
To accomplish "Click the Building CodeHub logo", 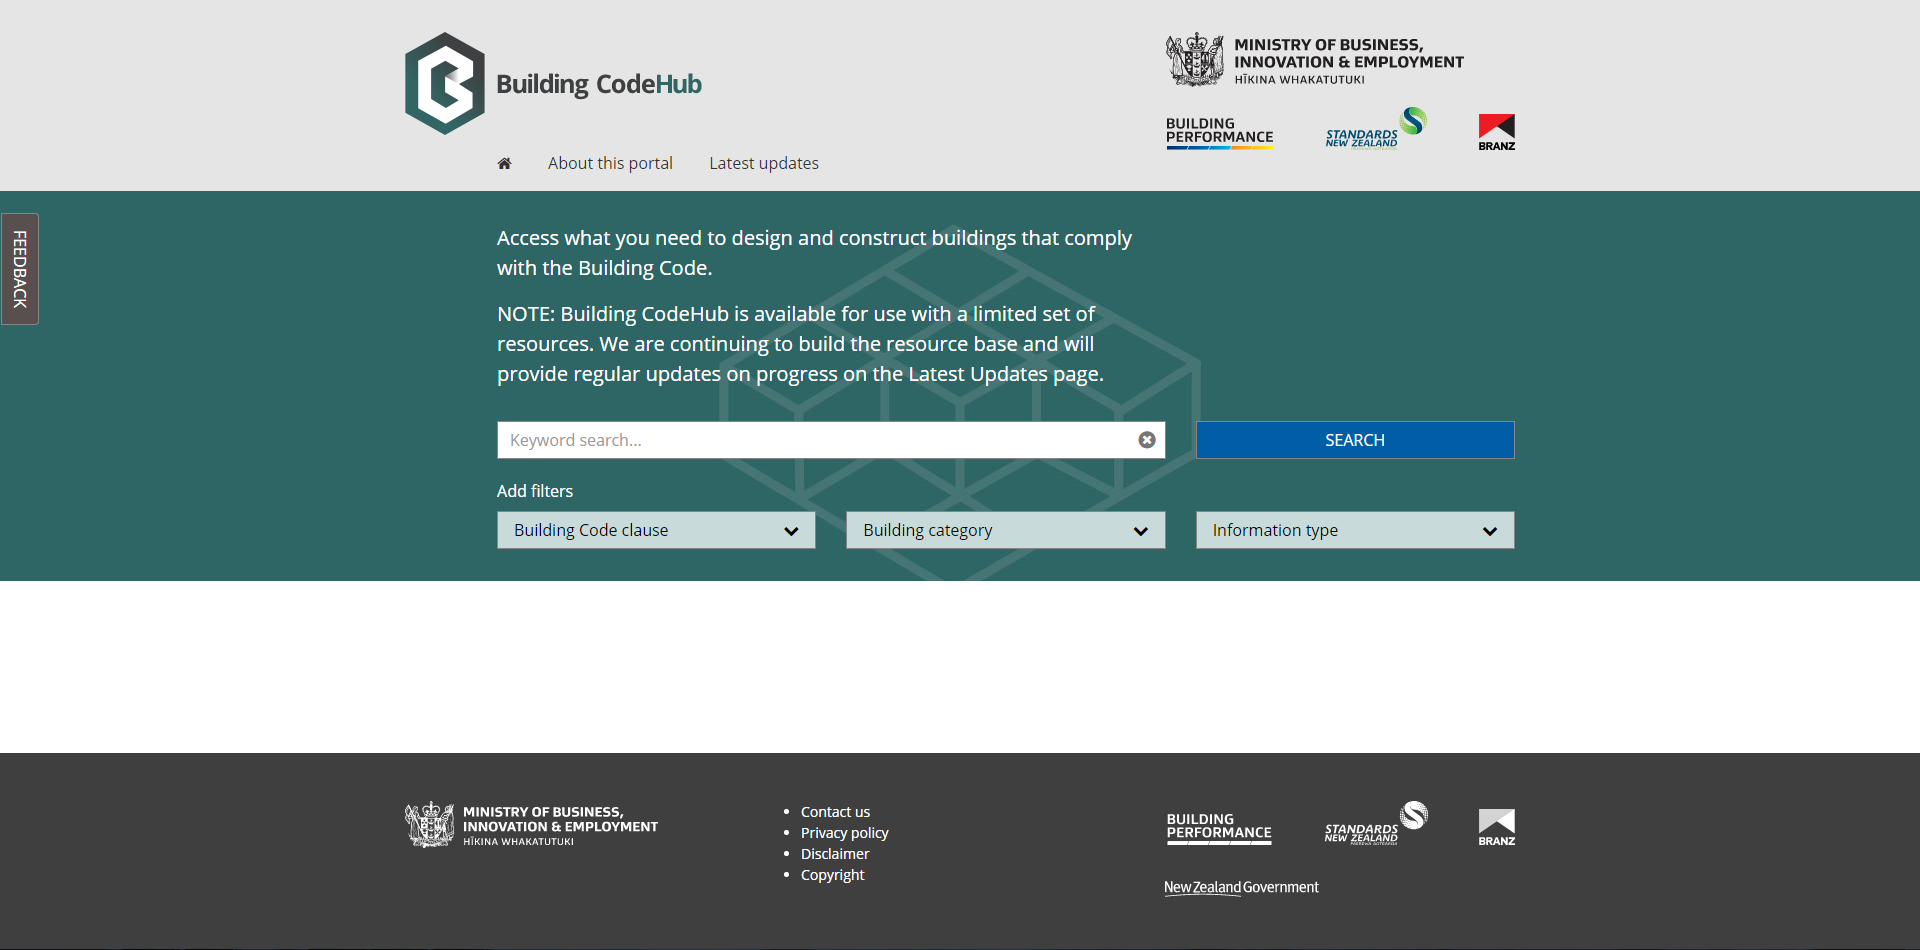I will [553, 82].
